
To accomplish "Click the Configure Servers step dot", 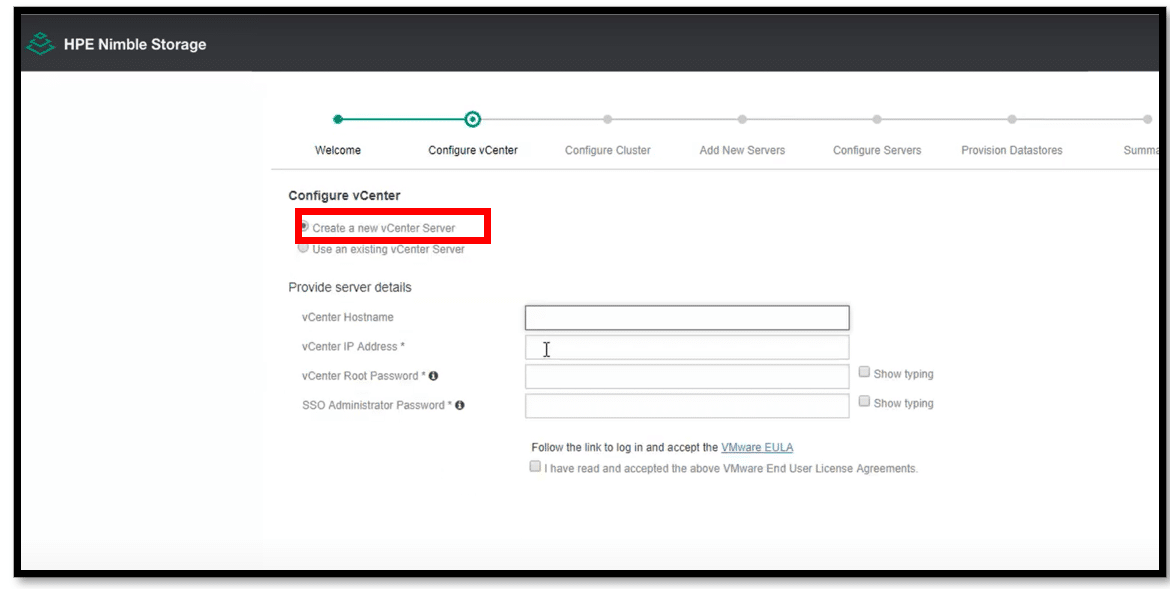I will click(x=877, y=119).
